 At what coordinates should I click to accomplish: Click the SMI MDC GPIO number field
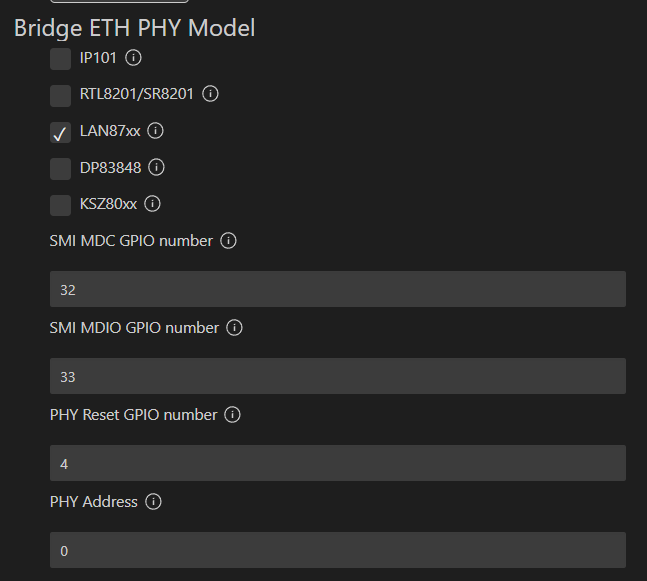[x=338, y=289]
